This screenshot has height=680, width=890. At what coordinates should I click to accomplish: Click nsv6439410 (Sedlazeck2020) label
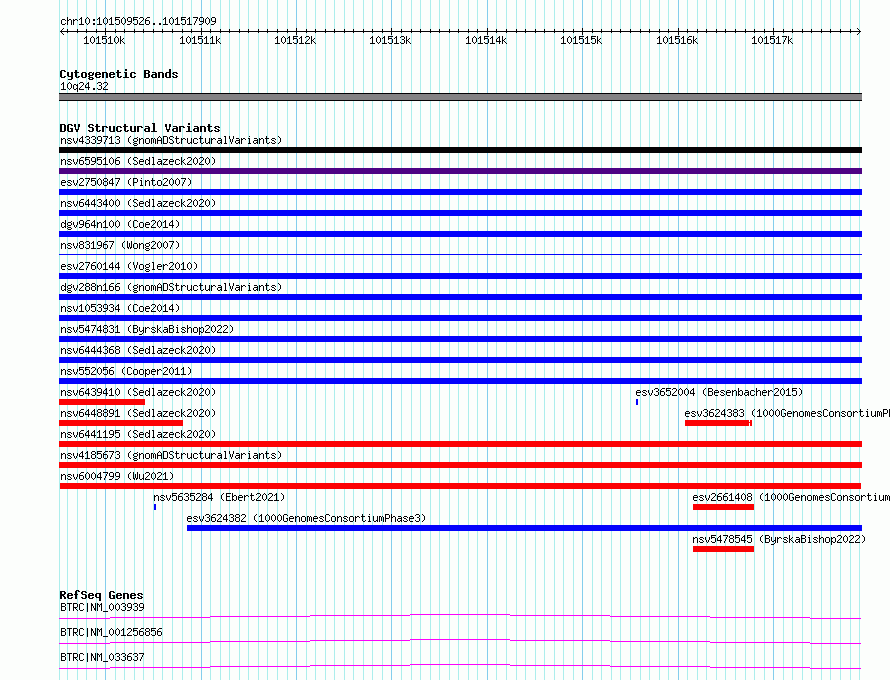(x=138, y=392)
